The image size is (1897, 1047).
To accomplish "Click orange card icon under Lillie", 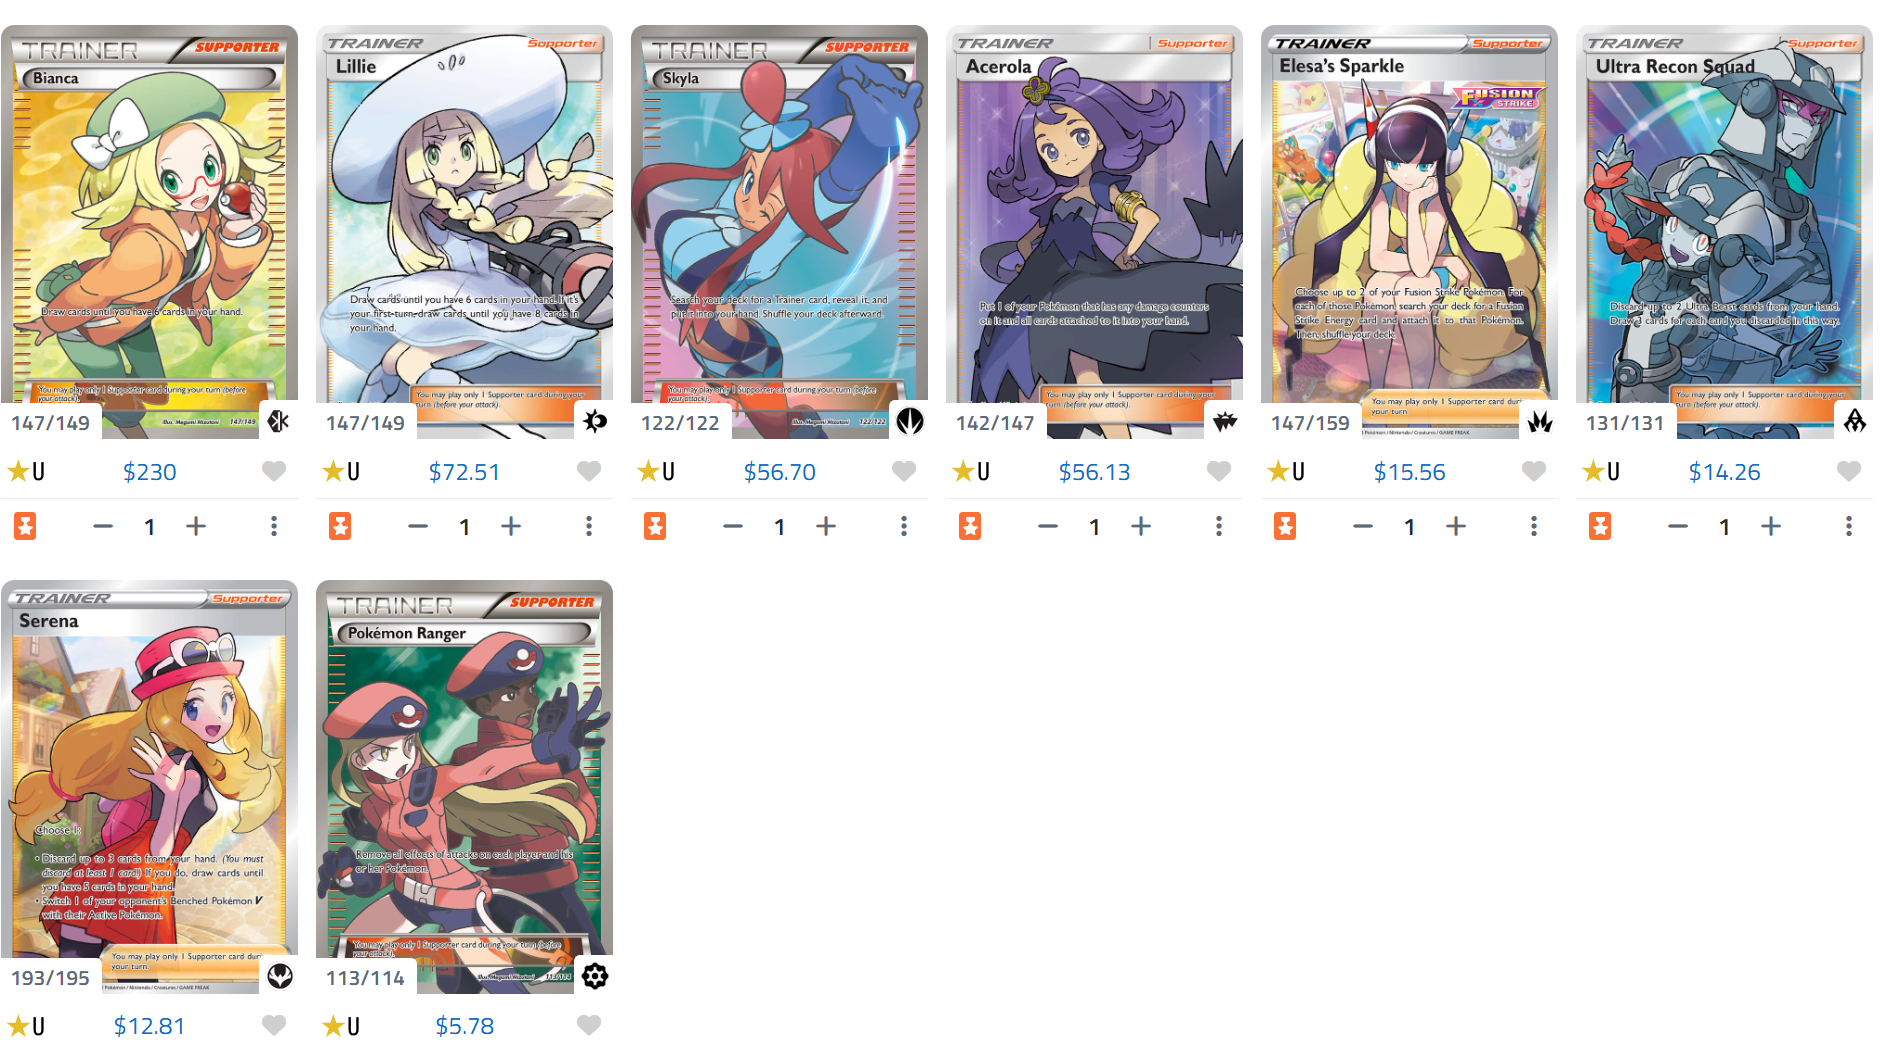I will tap(340, 526).
